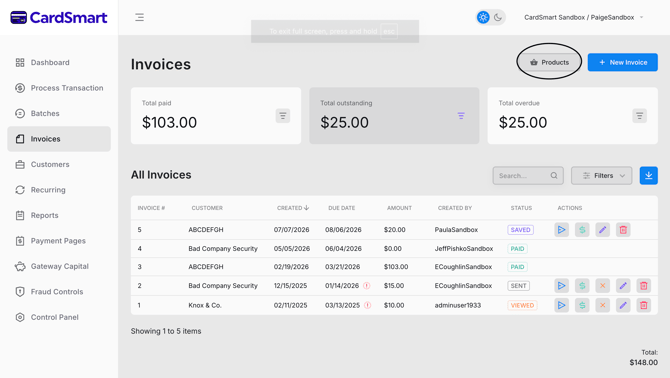Click the invoice Search field
The height and width of the screenshot is (378, 670).
tap(528, 176)
